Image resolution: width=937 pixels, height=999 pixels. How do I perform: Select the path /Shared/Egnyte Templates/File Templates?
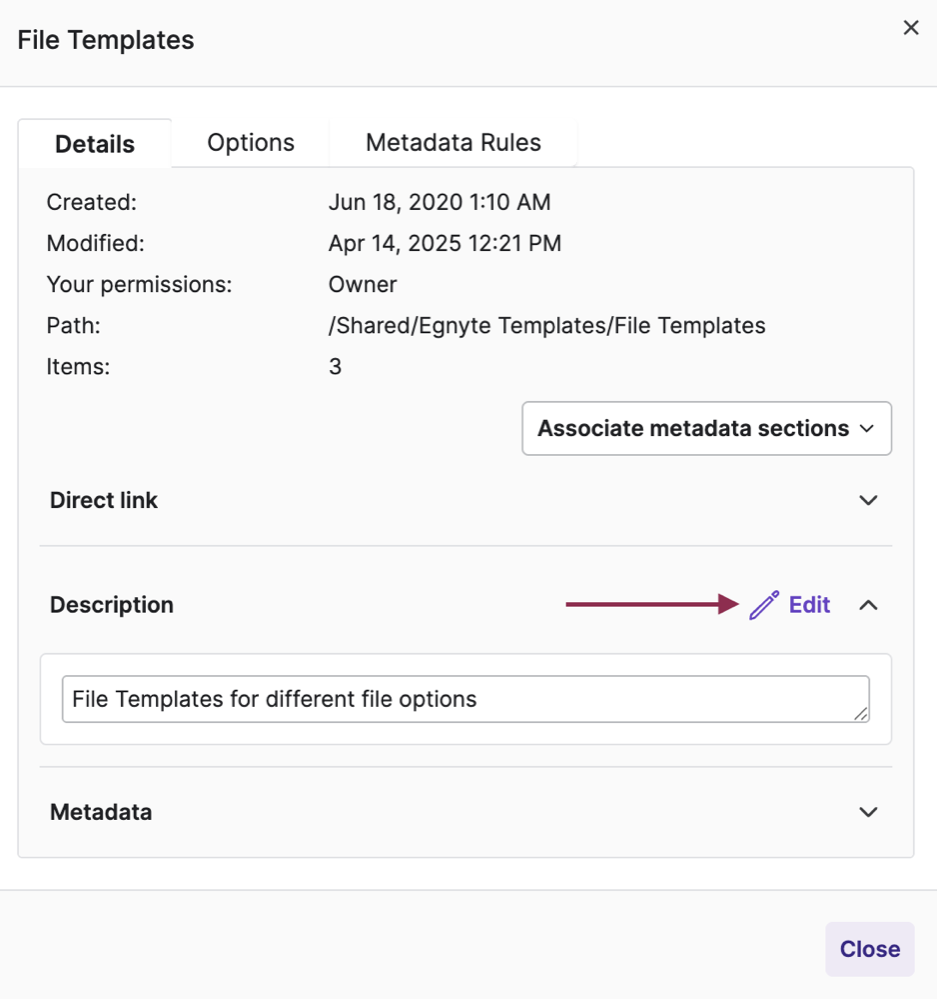(x=547, y=326)
